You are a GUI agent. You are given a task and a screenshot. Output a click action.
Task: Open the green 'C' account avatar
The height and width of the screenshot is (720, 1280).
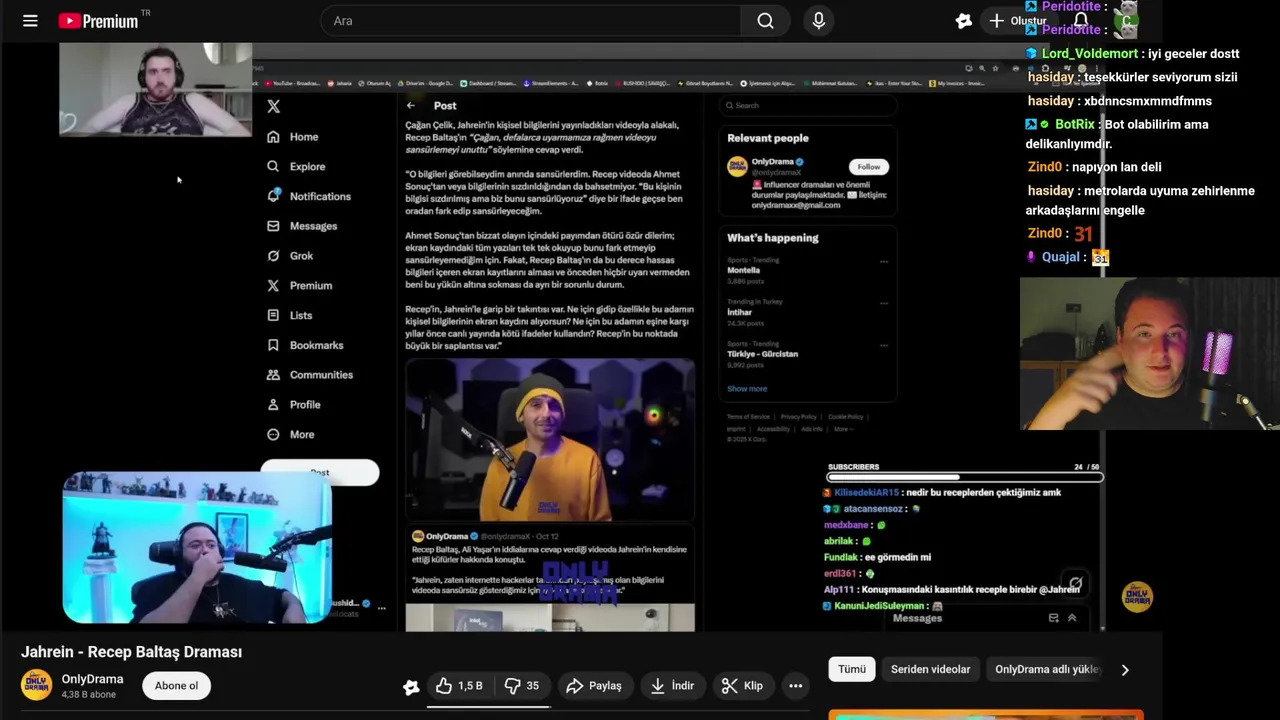click(x=1127, y=21)
